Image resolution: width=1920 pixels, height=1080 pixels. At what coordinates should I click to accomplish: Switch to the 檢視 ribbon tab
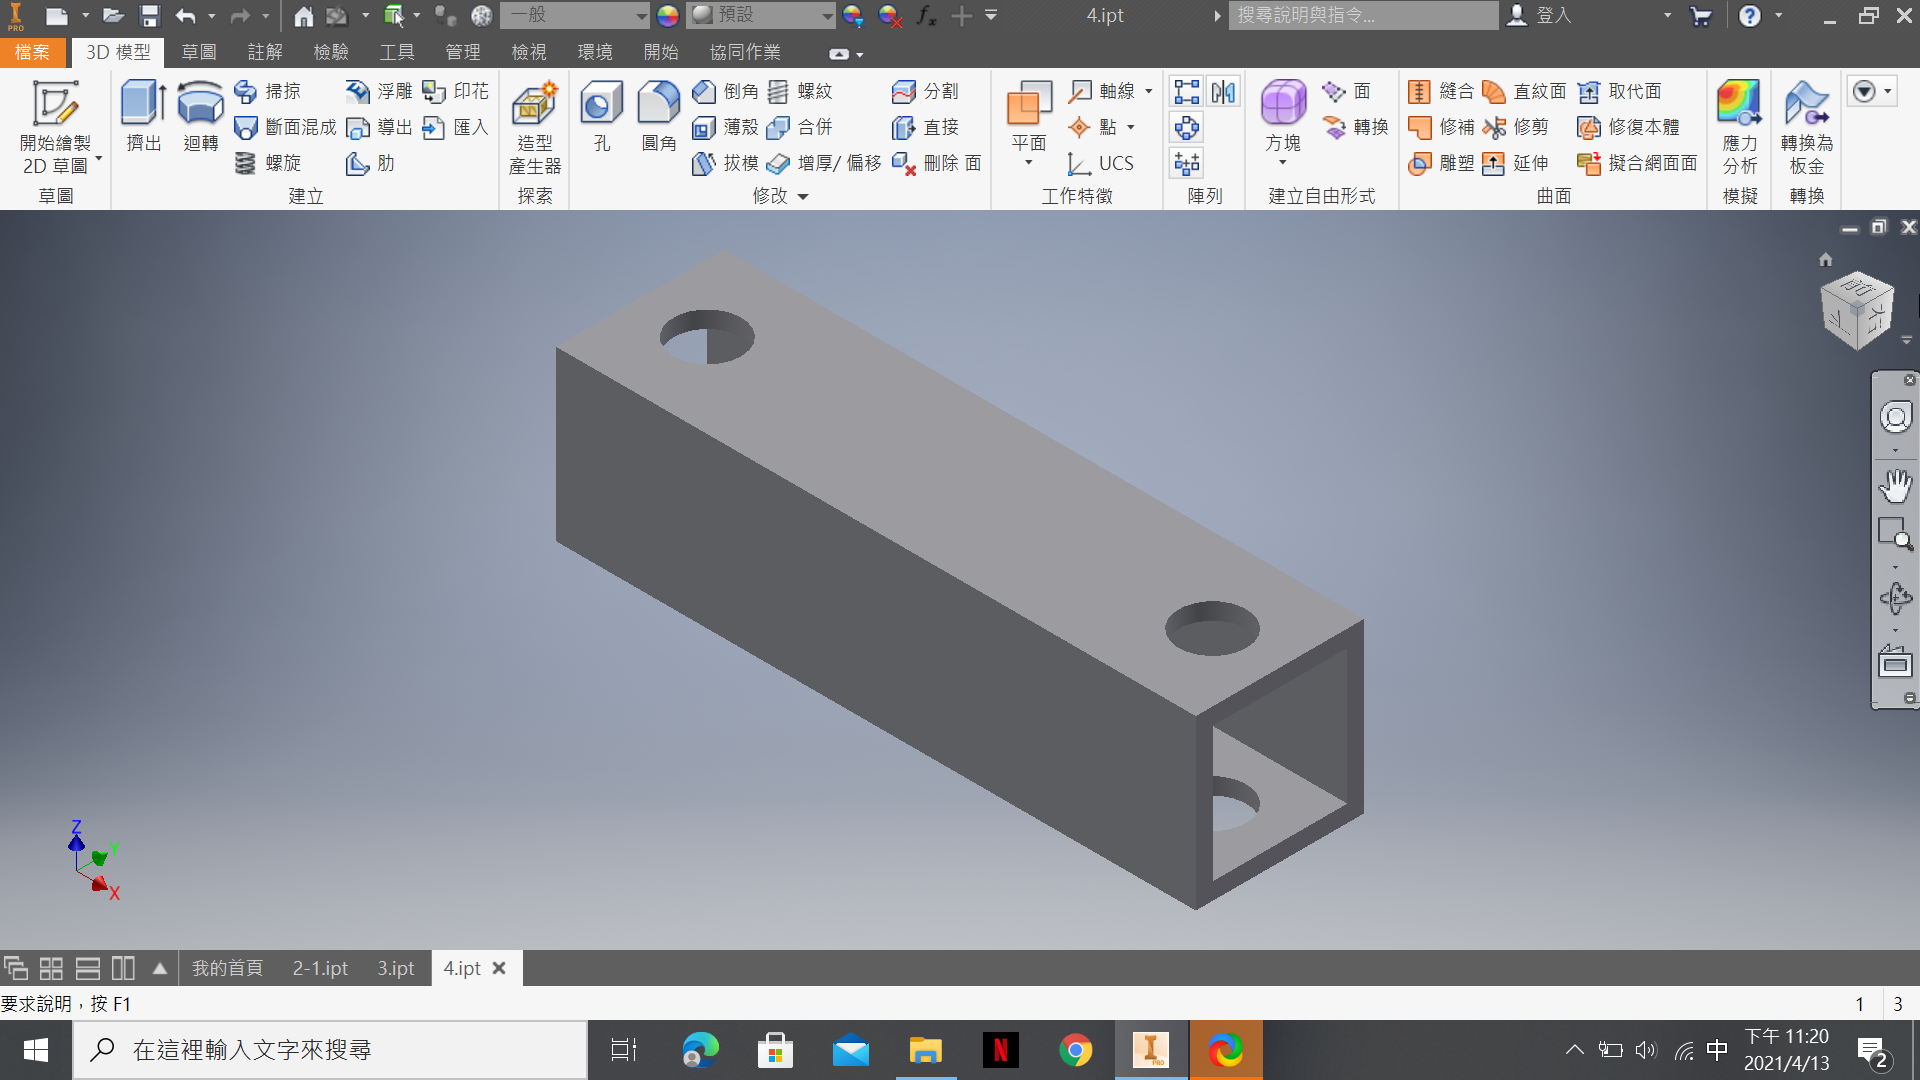click(528, 52)
